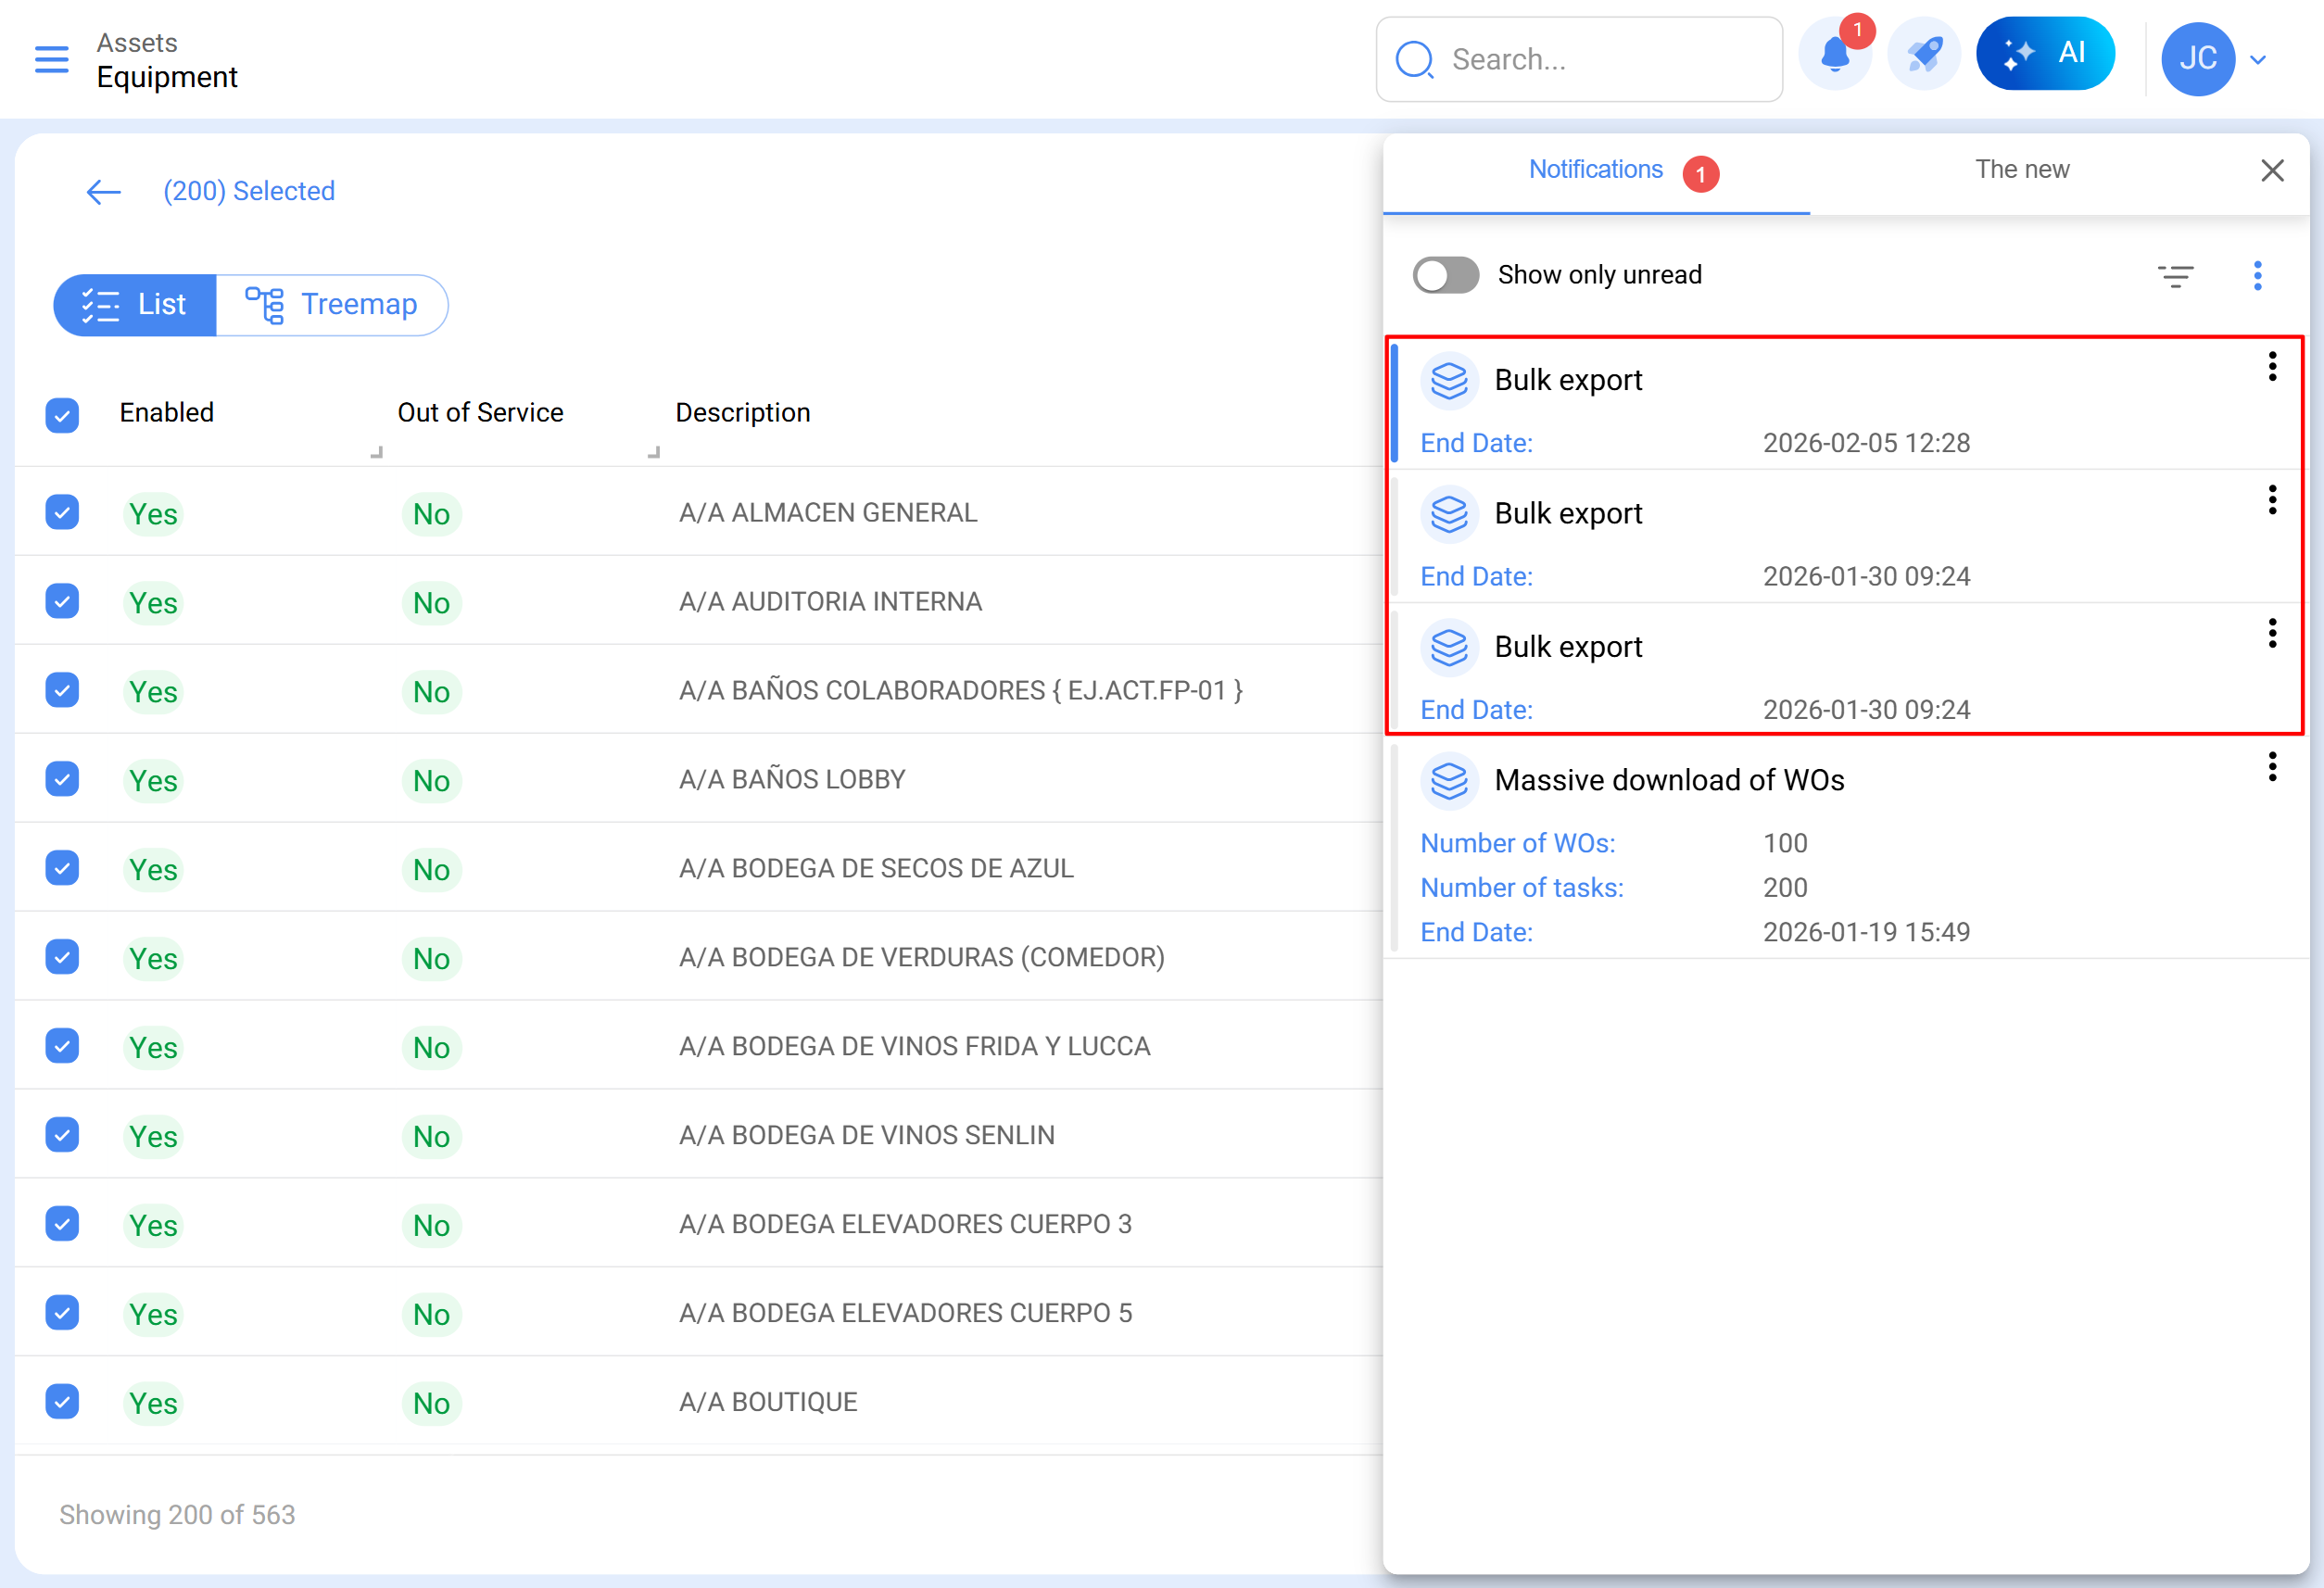The height and width of the screenshot is (1588, 2324).
Task: Switch to The new tab
Action: pos(2021,170)
